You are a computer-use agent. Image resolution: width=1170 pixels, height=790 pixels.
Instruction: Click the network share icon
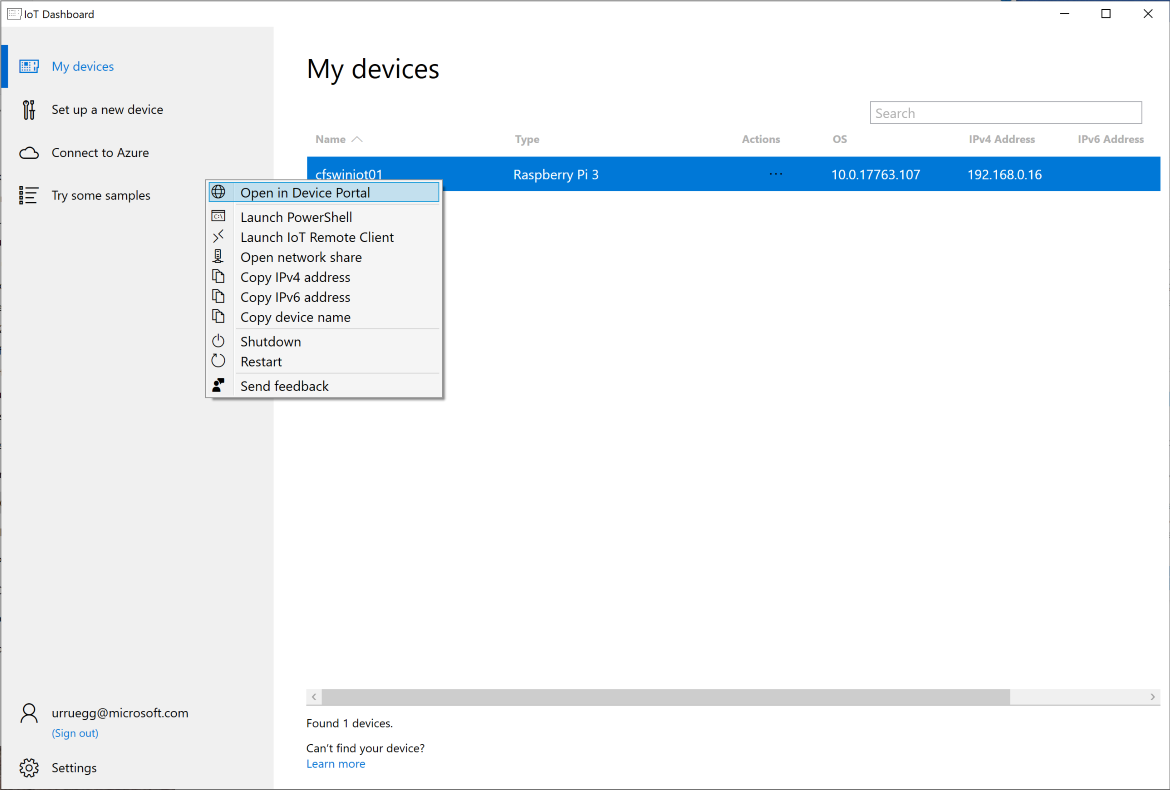coord(218,257)
